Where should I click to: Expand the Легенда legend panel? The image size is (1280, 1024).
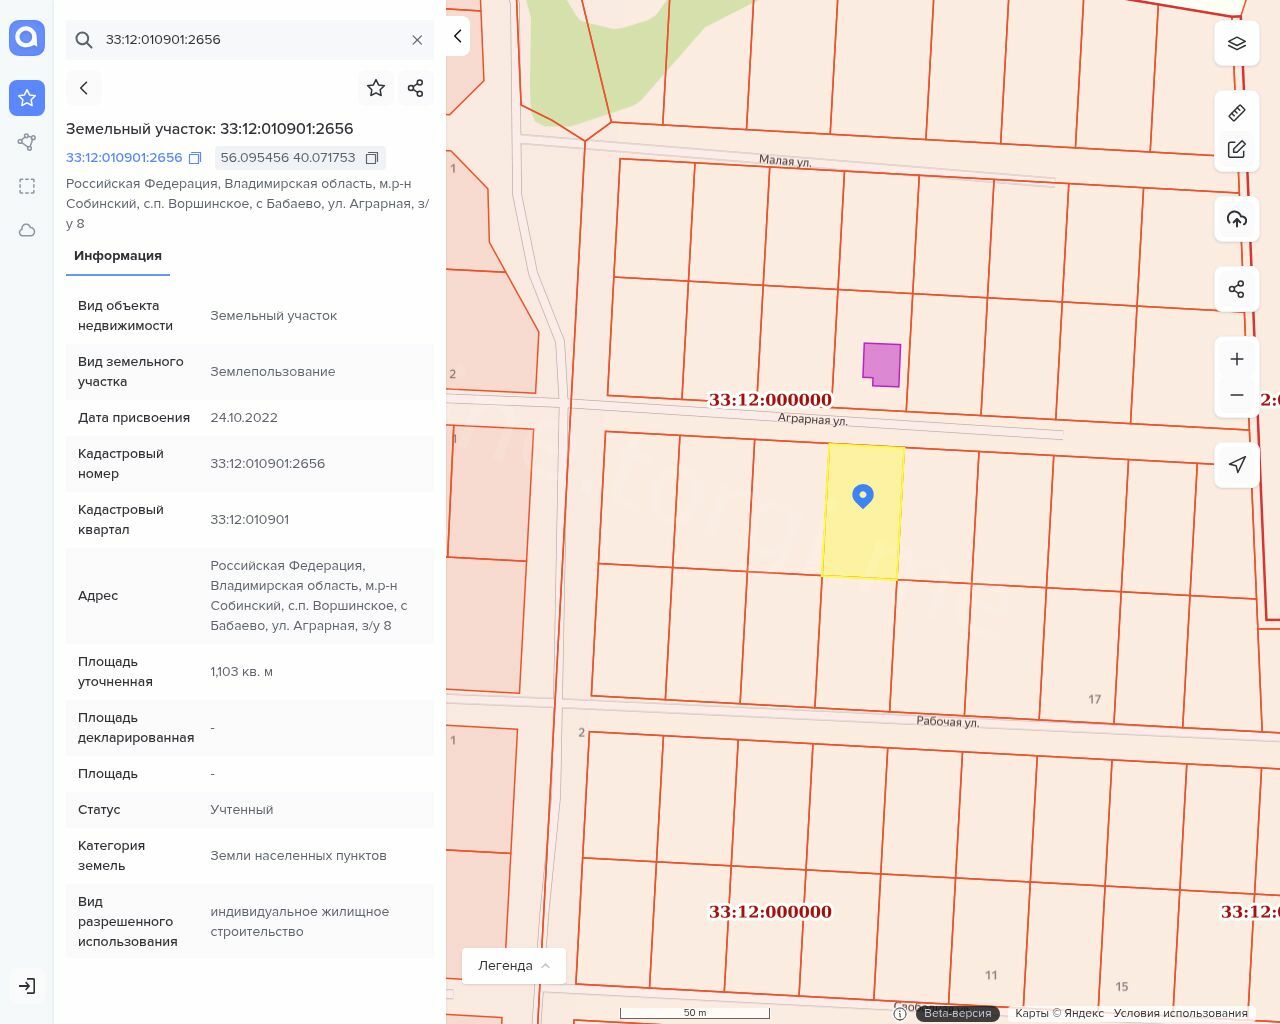click(x=514, y=965)
